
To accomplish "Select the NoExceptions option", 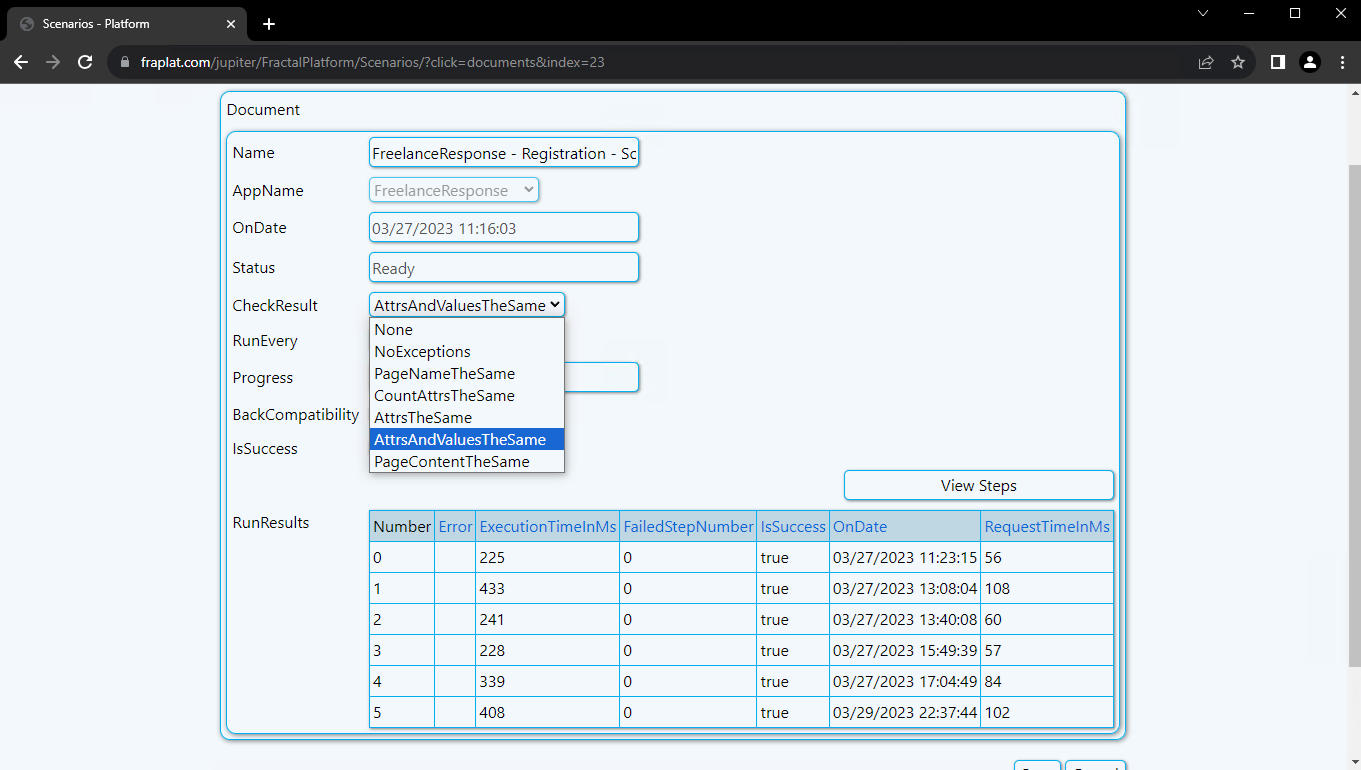I will point(422,352).
